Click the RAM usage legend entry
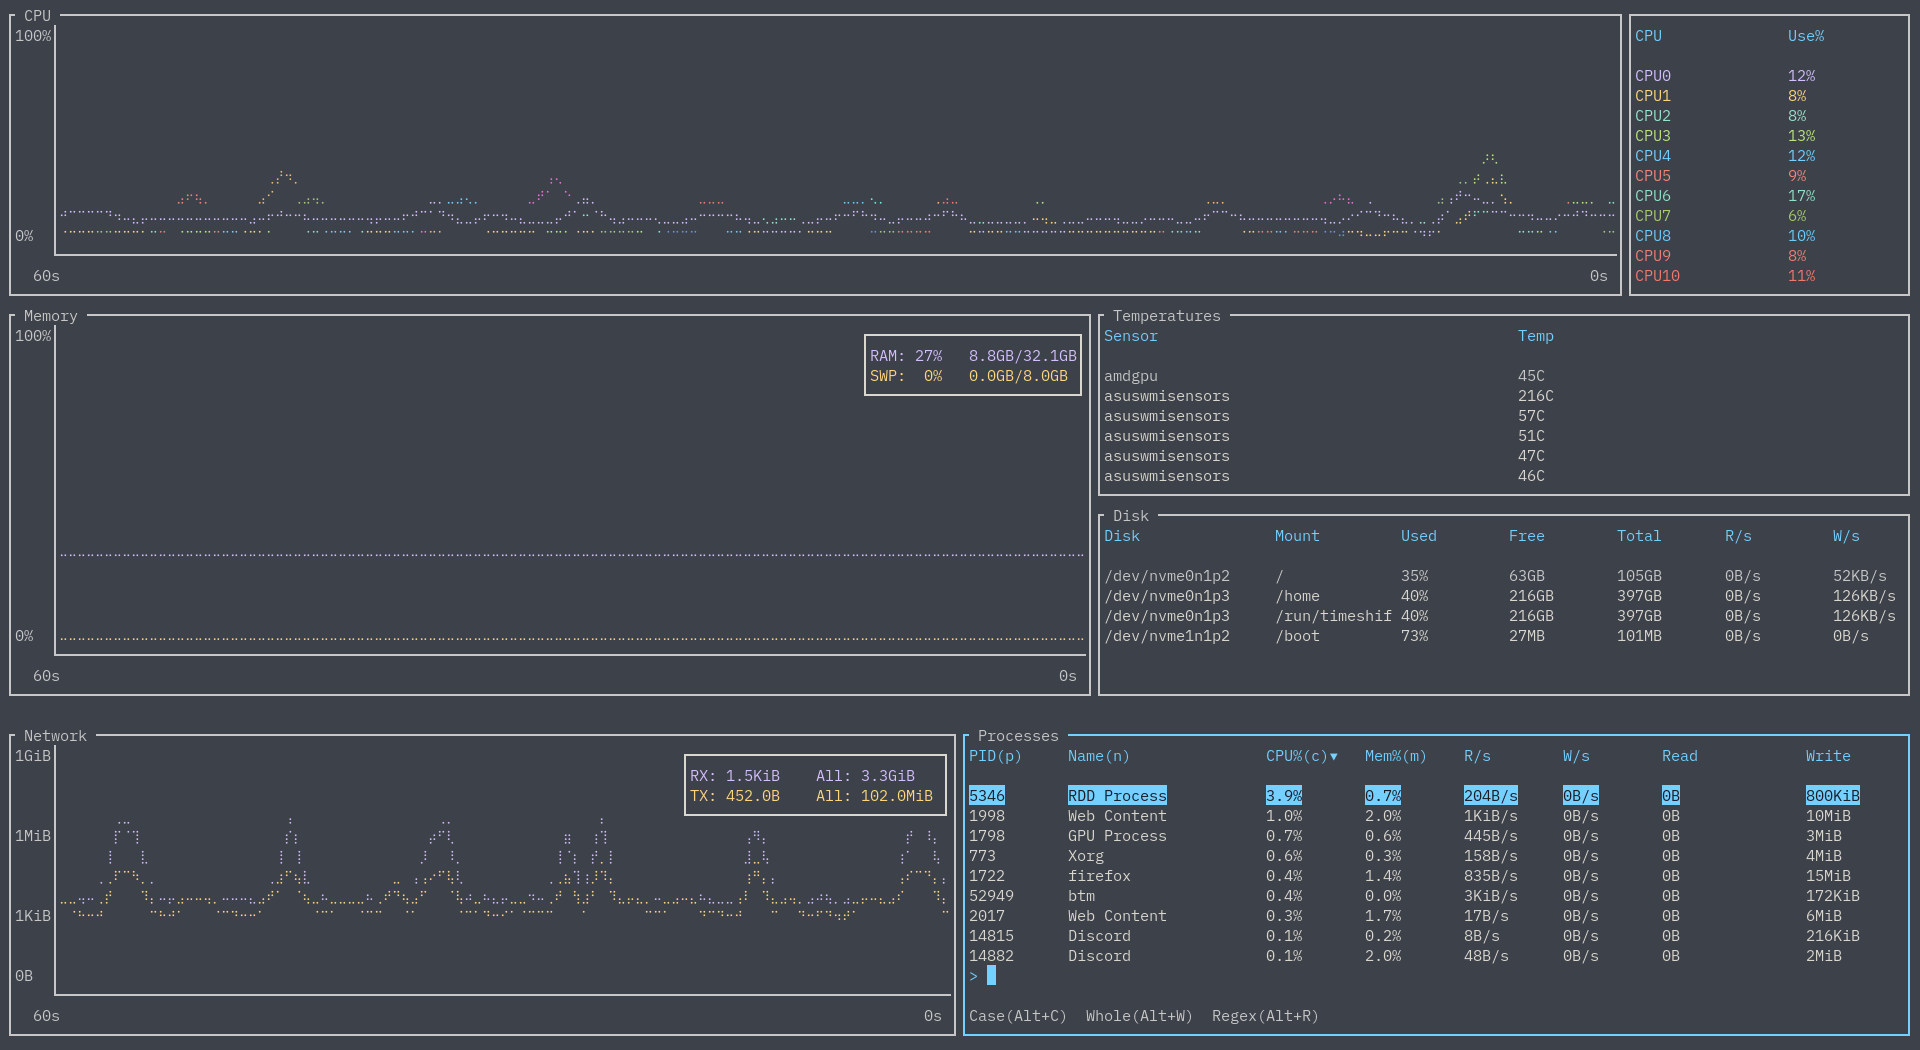 [973, 356]
